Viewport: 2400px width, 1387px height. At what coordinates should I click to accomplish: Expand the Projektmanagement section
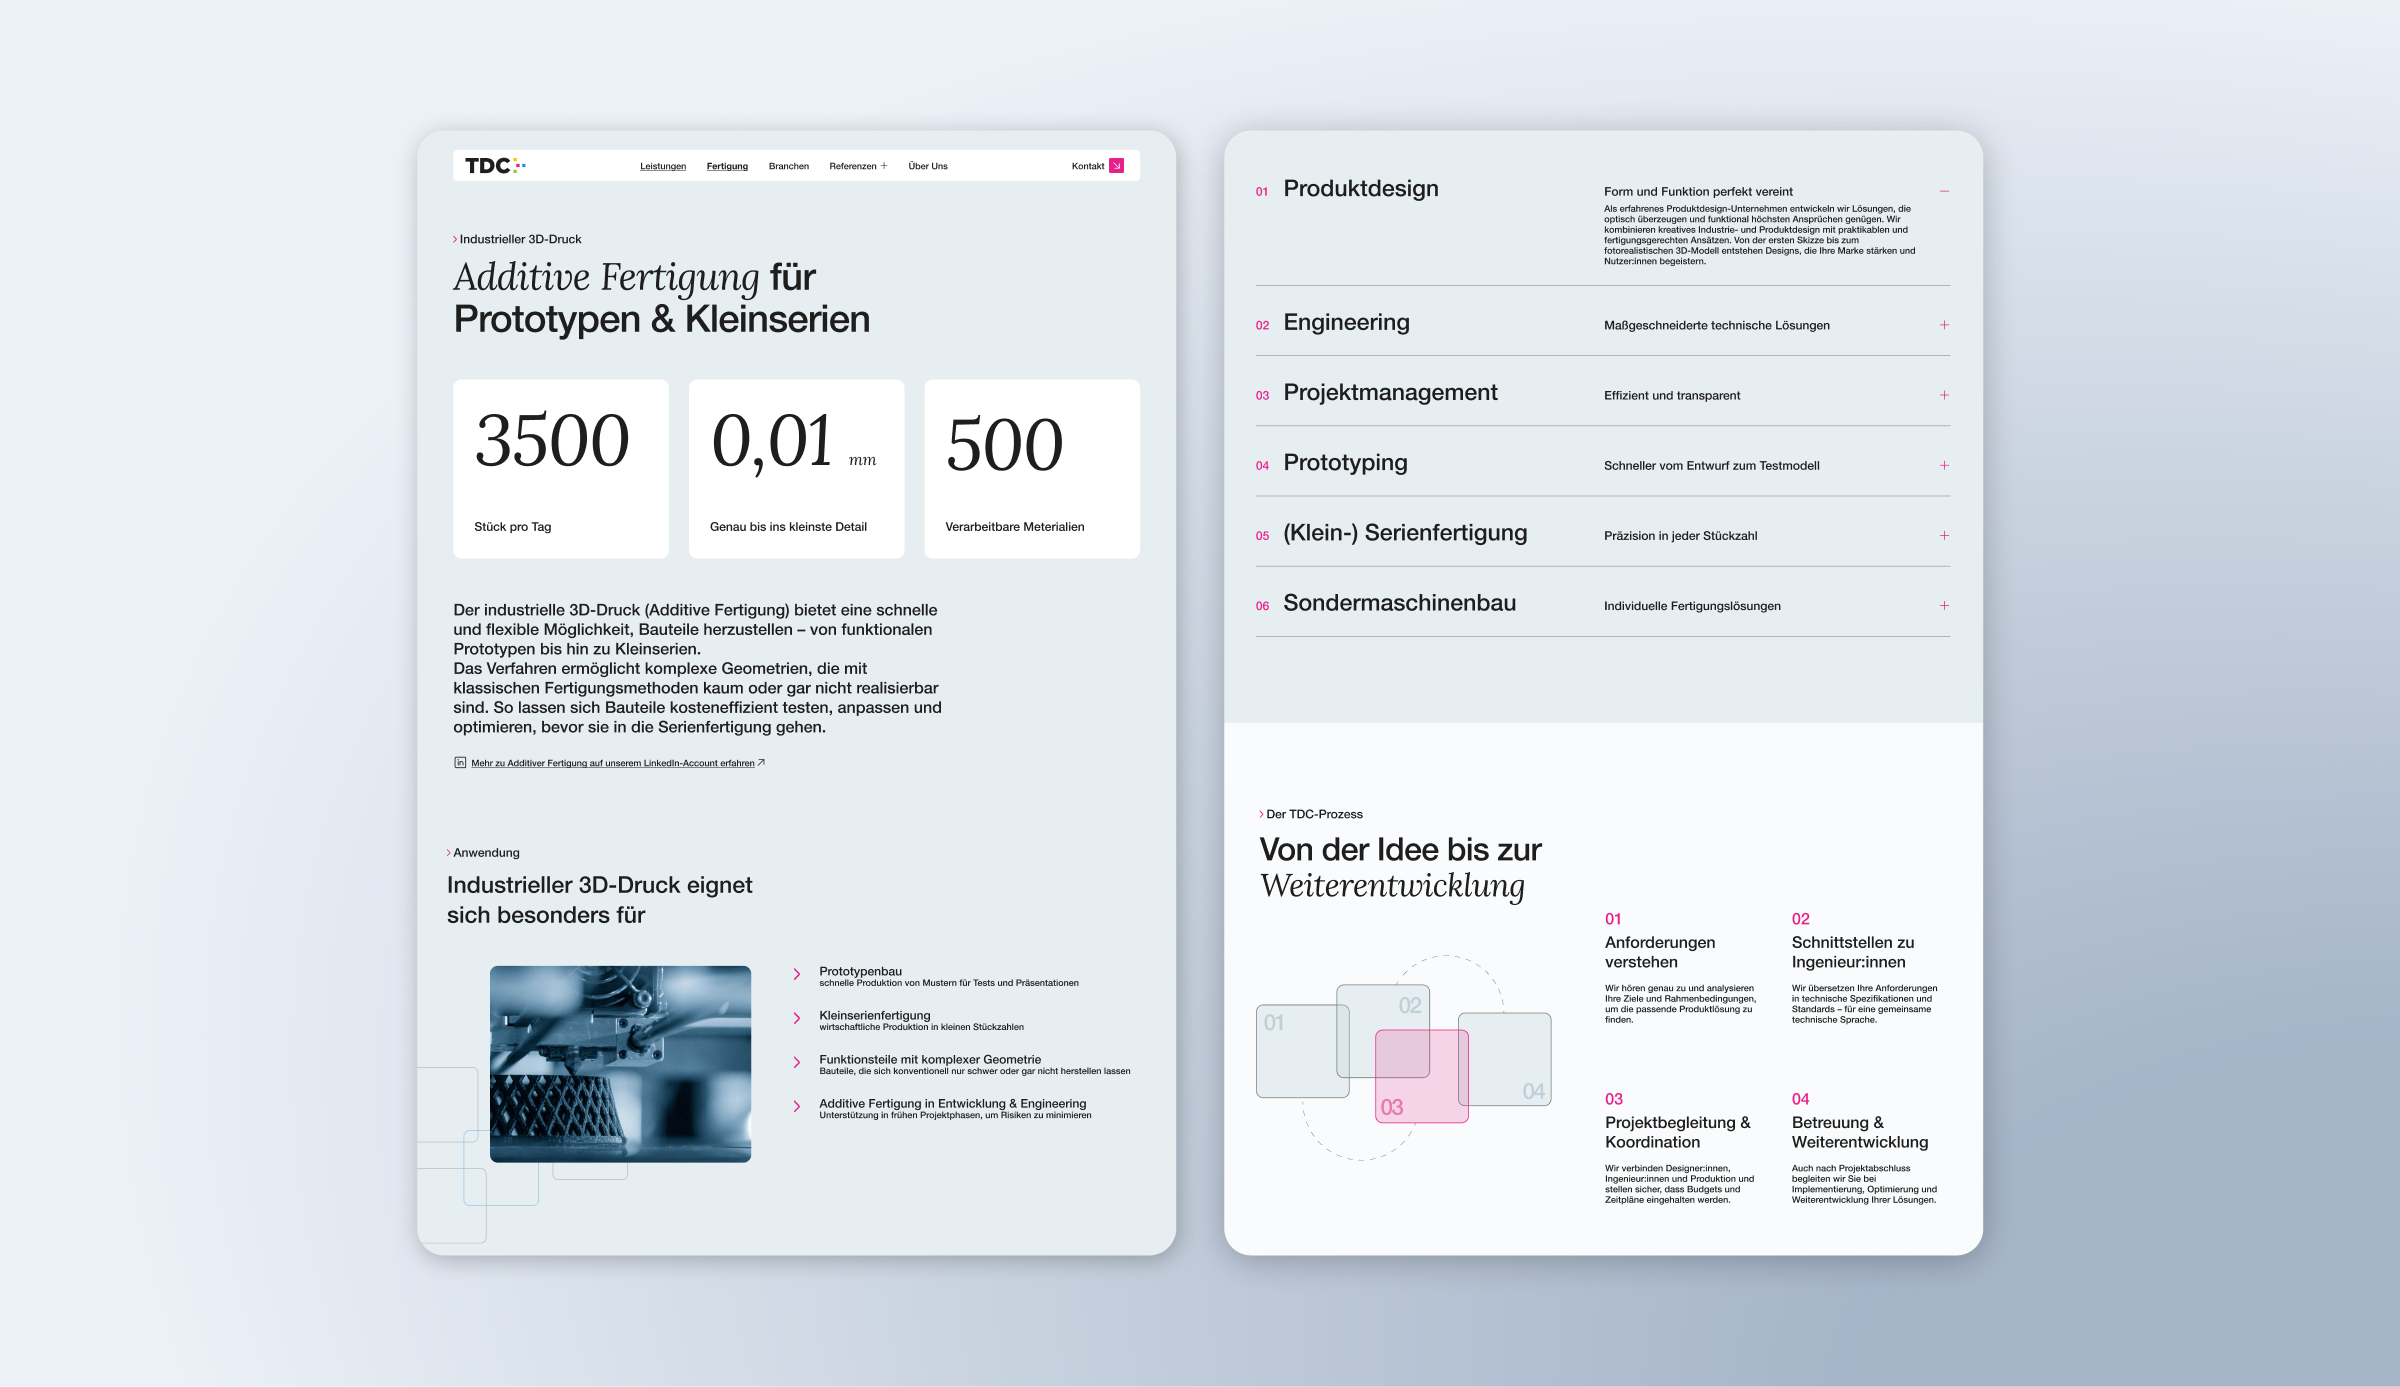(x=1943, y=395)
